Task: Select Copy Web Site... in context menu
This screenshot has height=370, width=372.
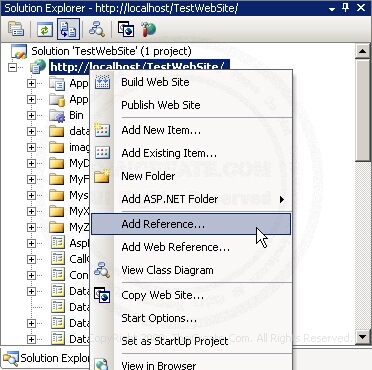Action: (191, 295)
